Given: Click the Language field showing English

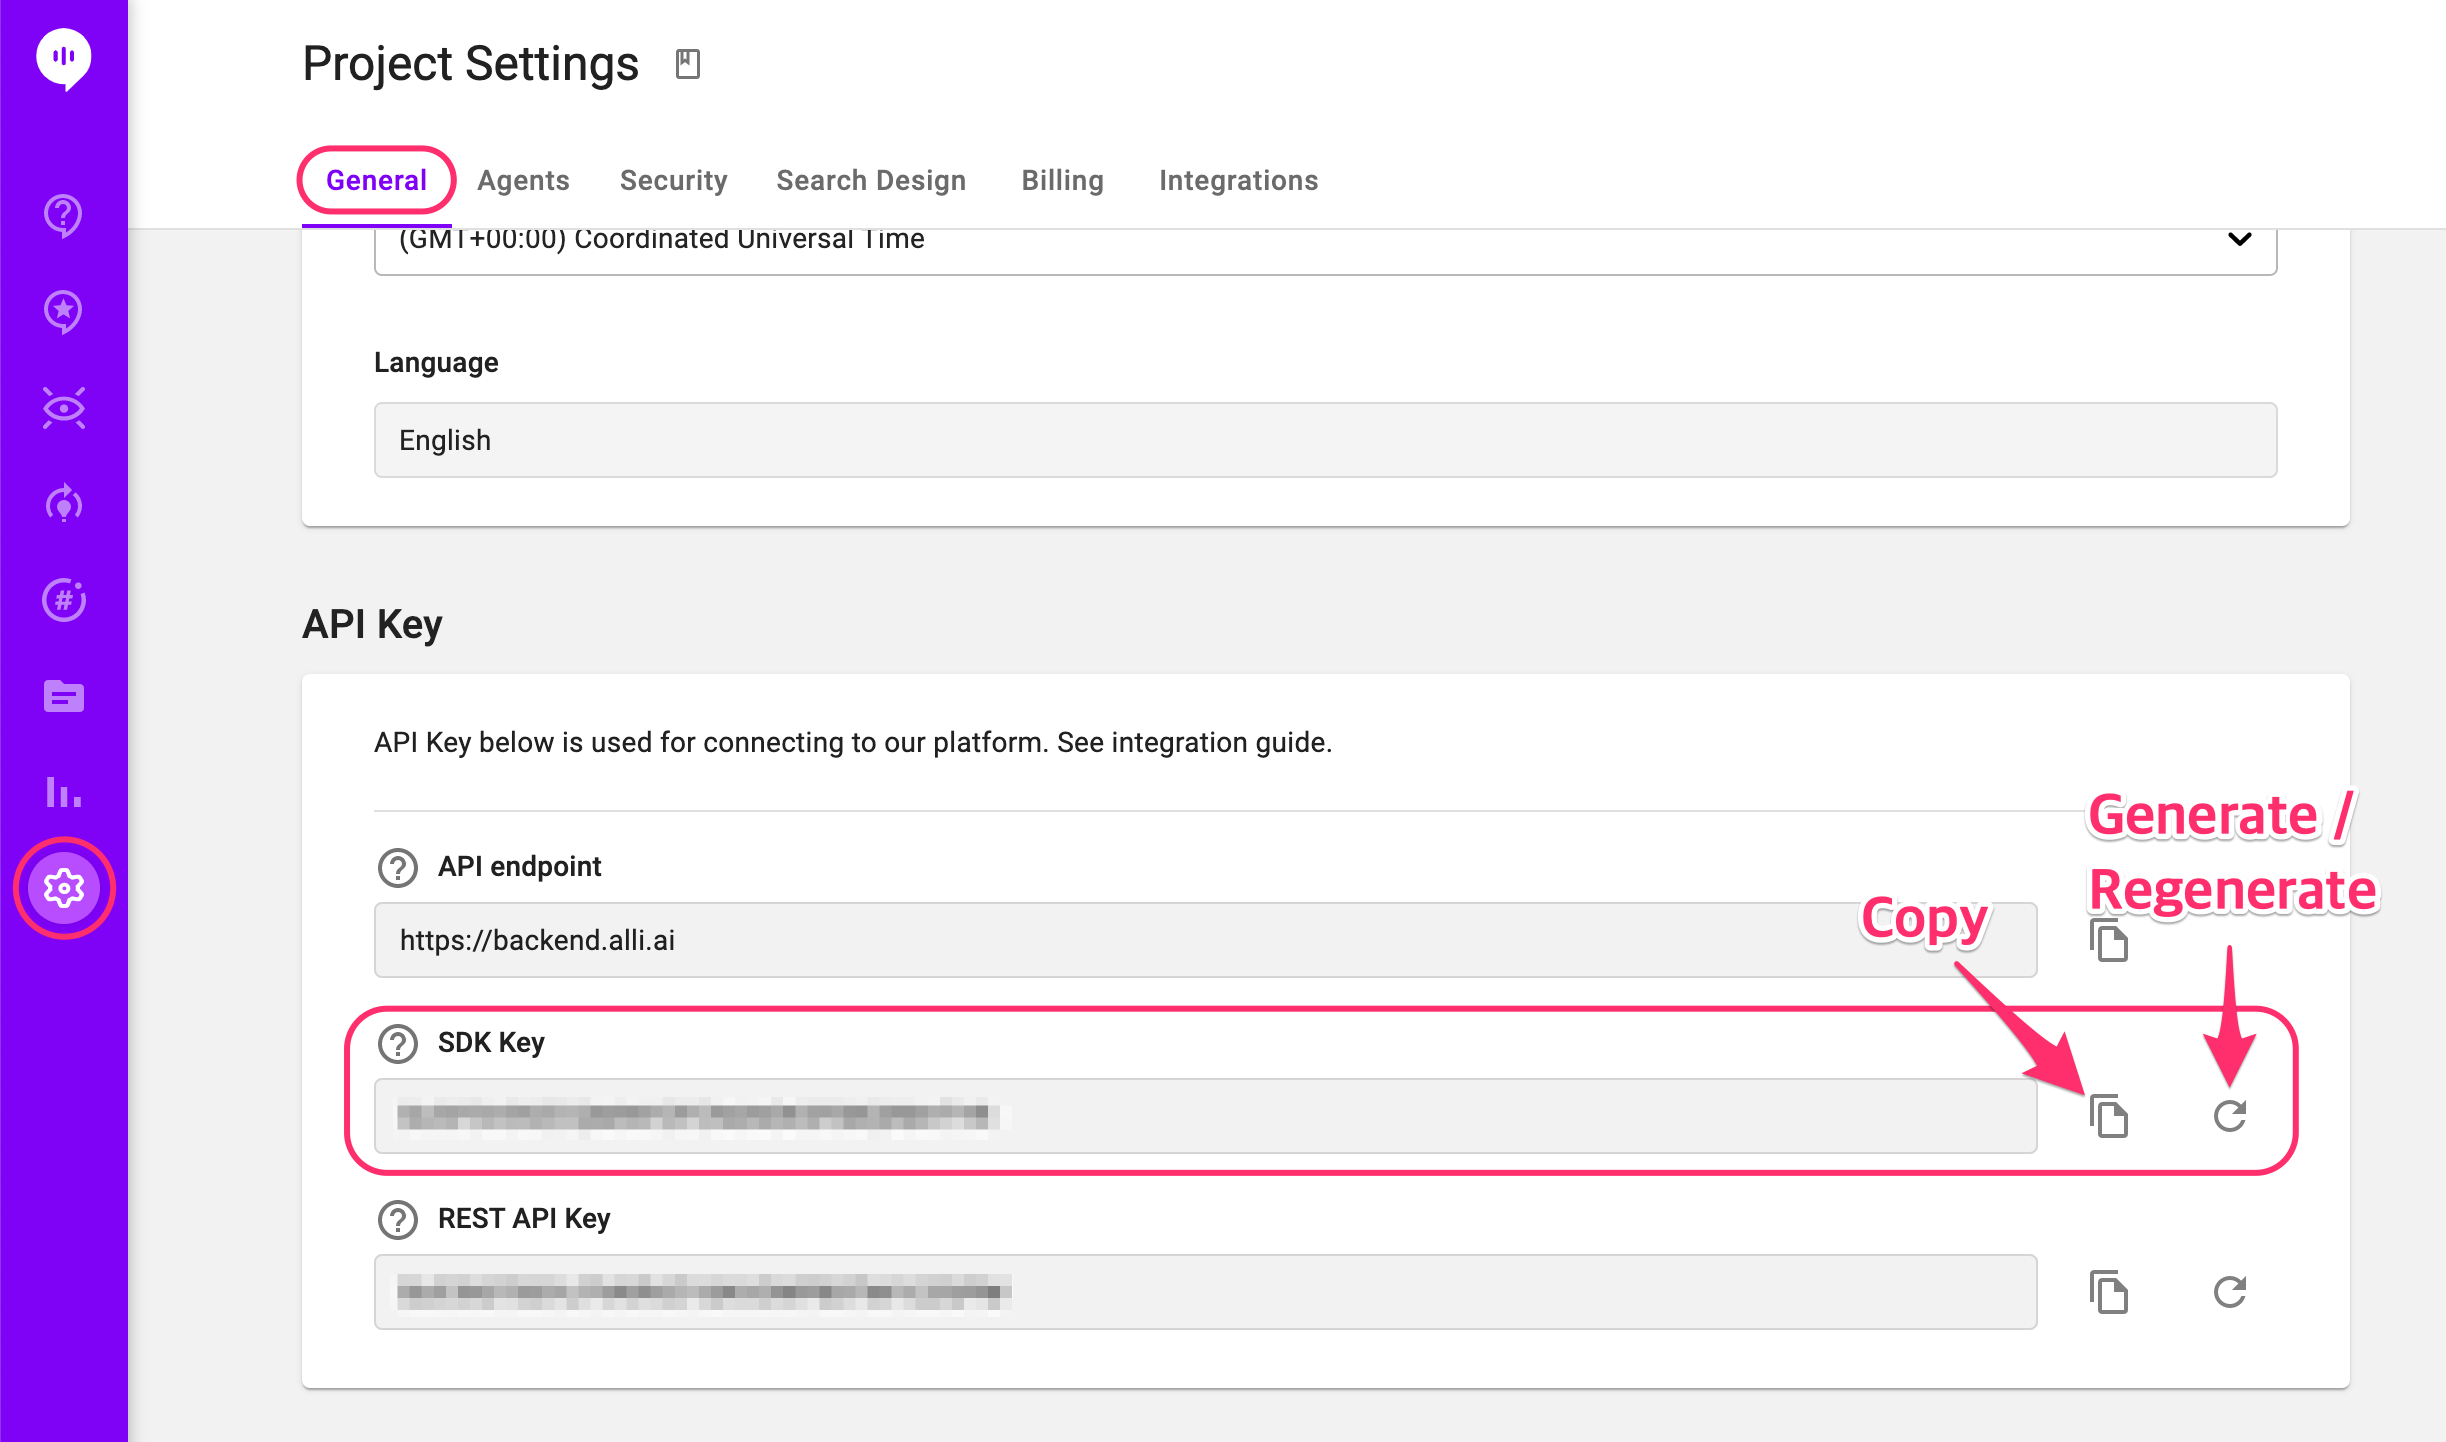Looking at the screenshot, I should pyautogui.click(x=1325, y=440).
